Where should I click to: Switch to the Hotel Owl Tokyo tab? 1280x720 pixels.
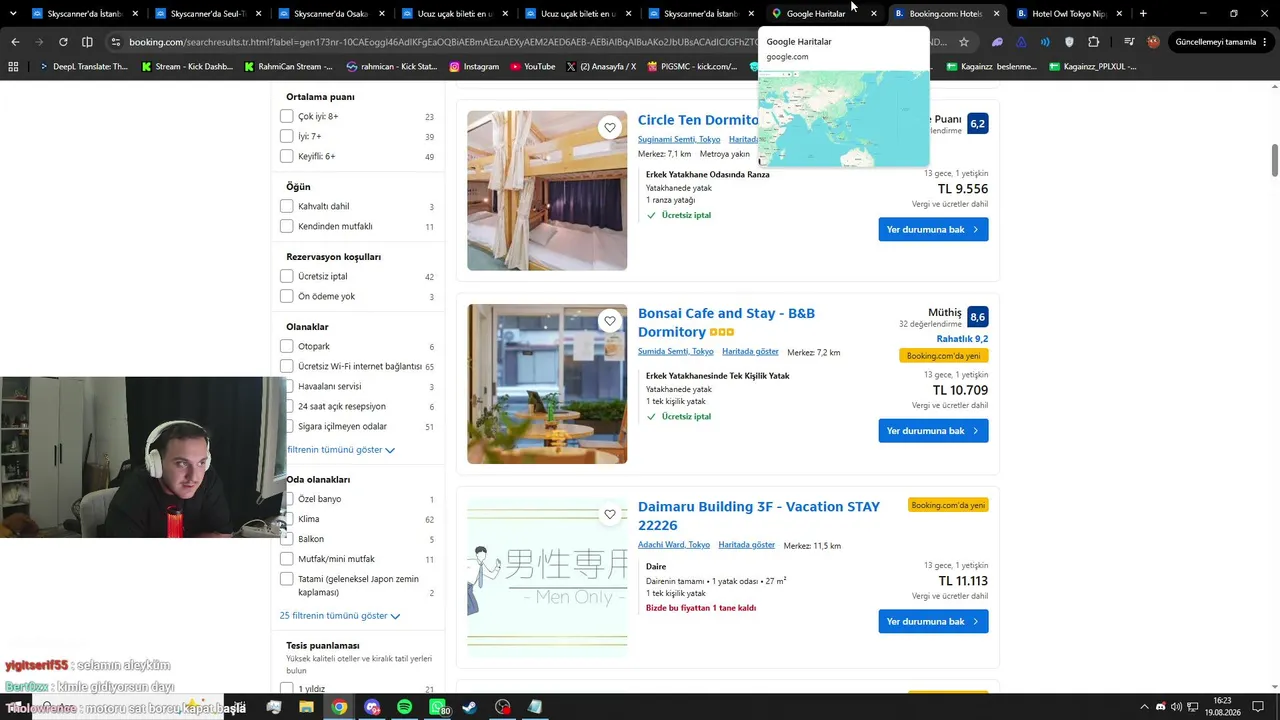1069,14
